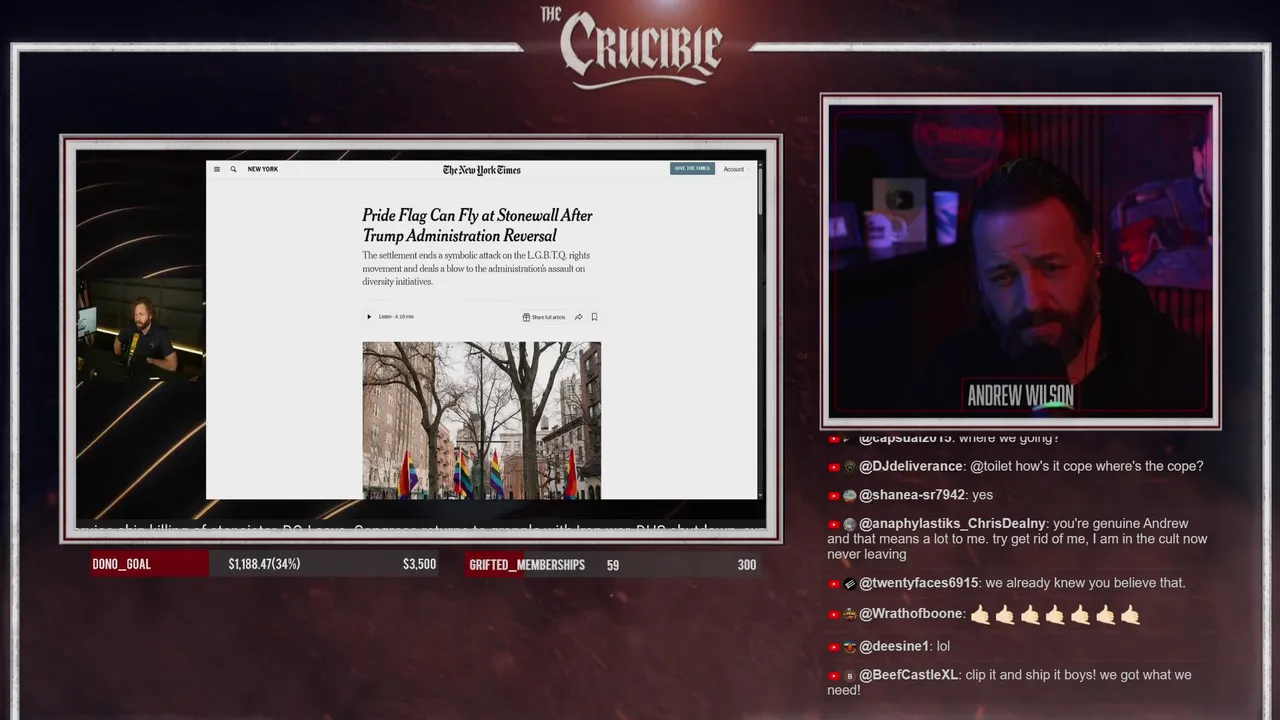Click the 'where we going?' chat message

click(1008, 438)
